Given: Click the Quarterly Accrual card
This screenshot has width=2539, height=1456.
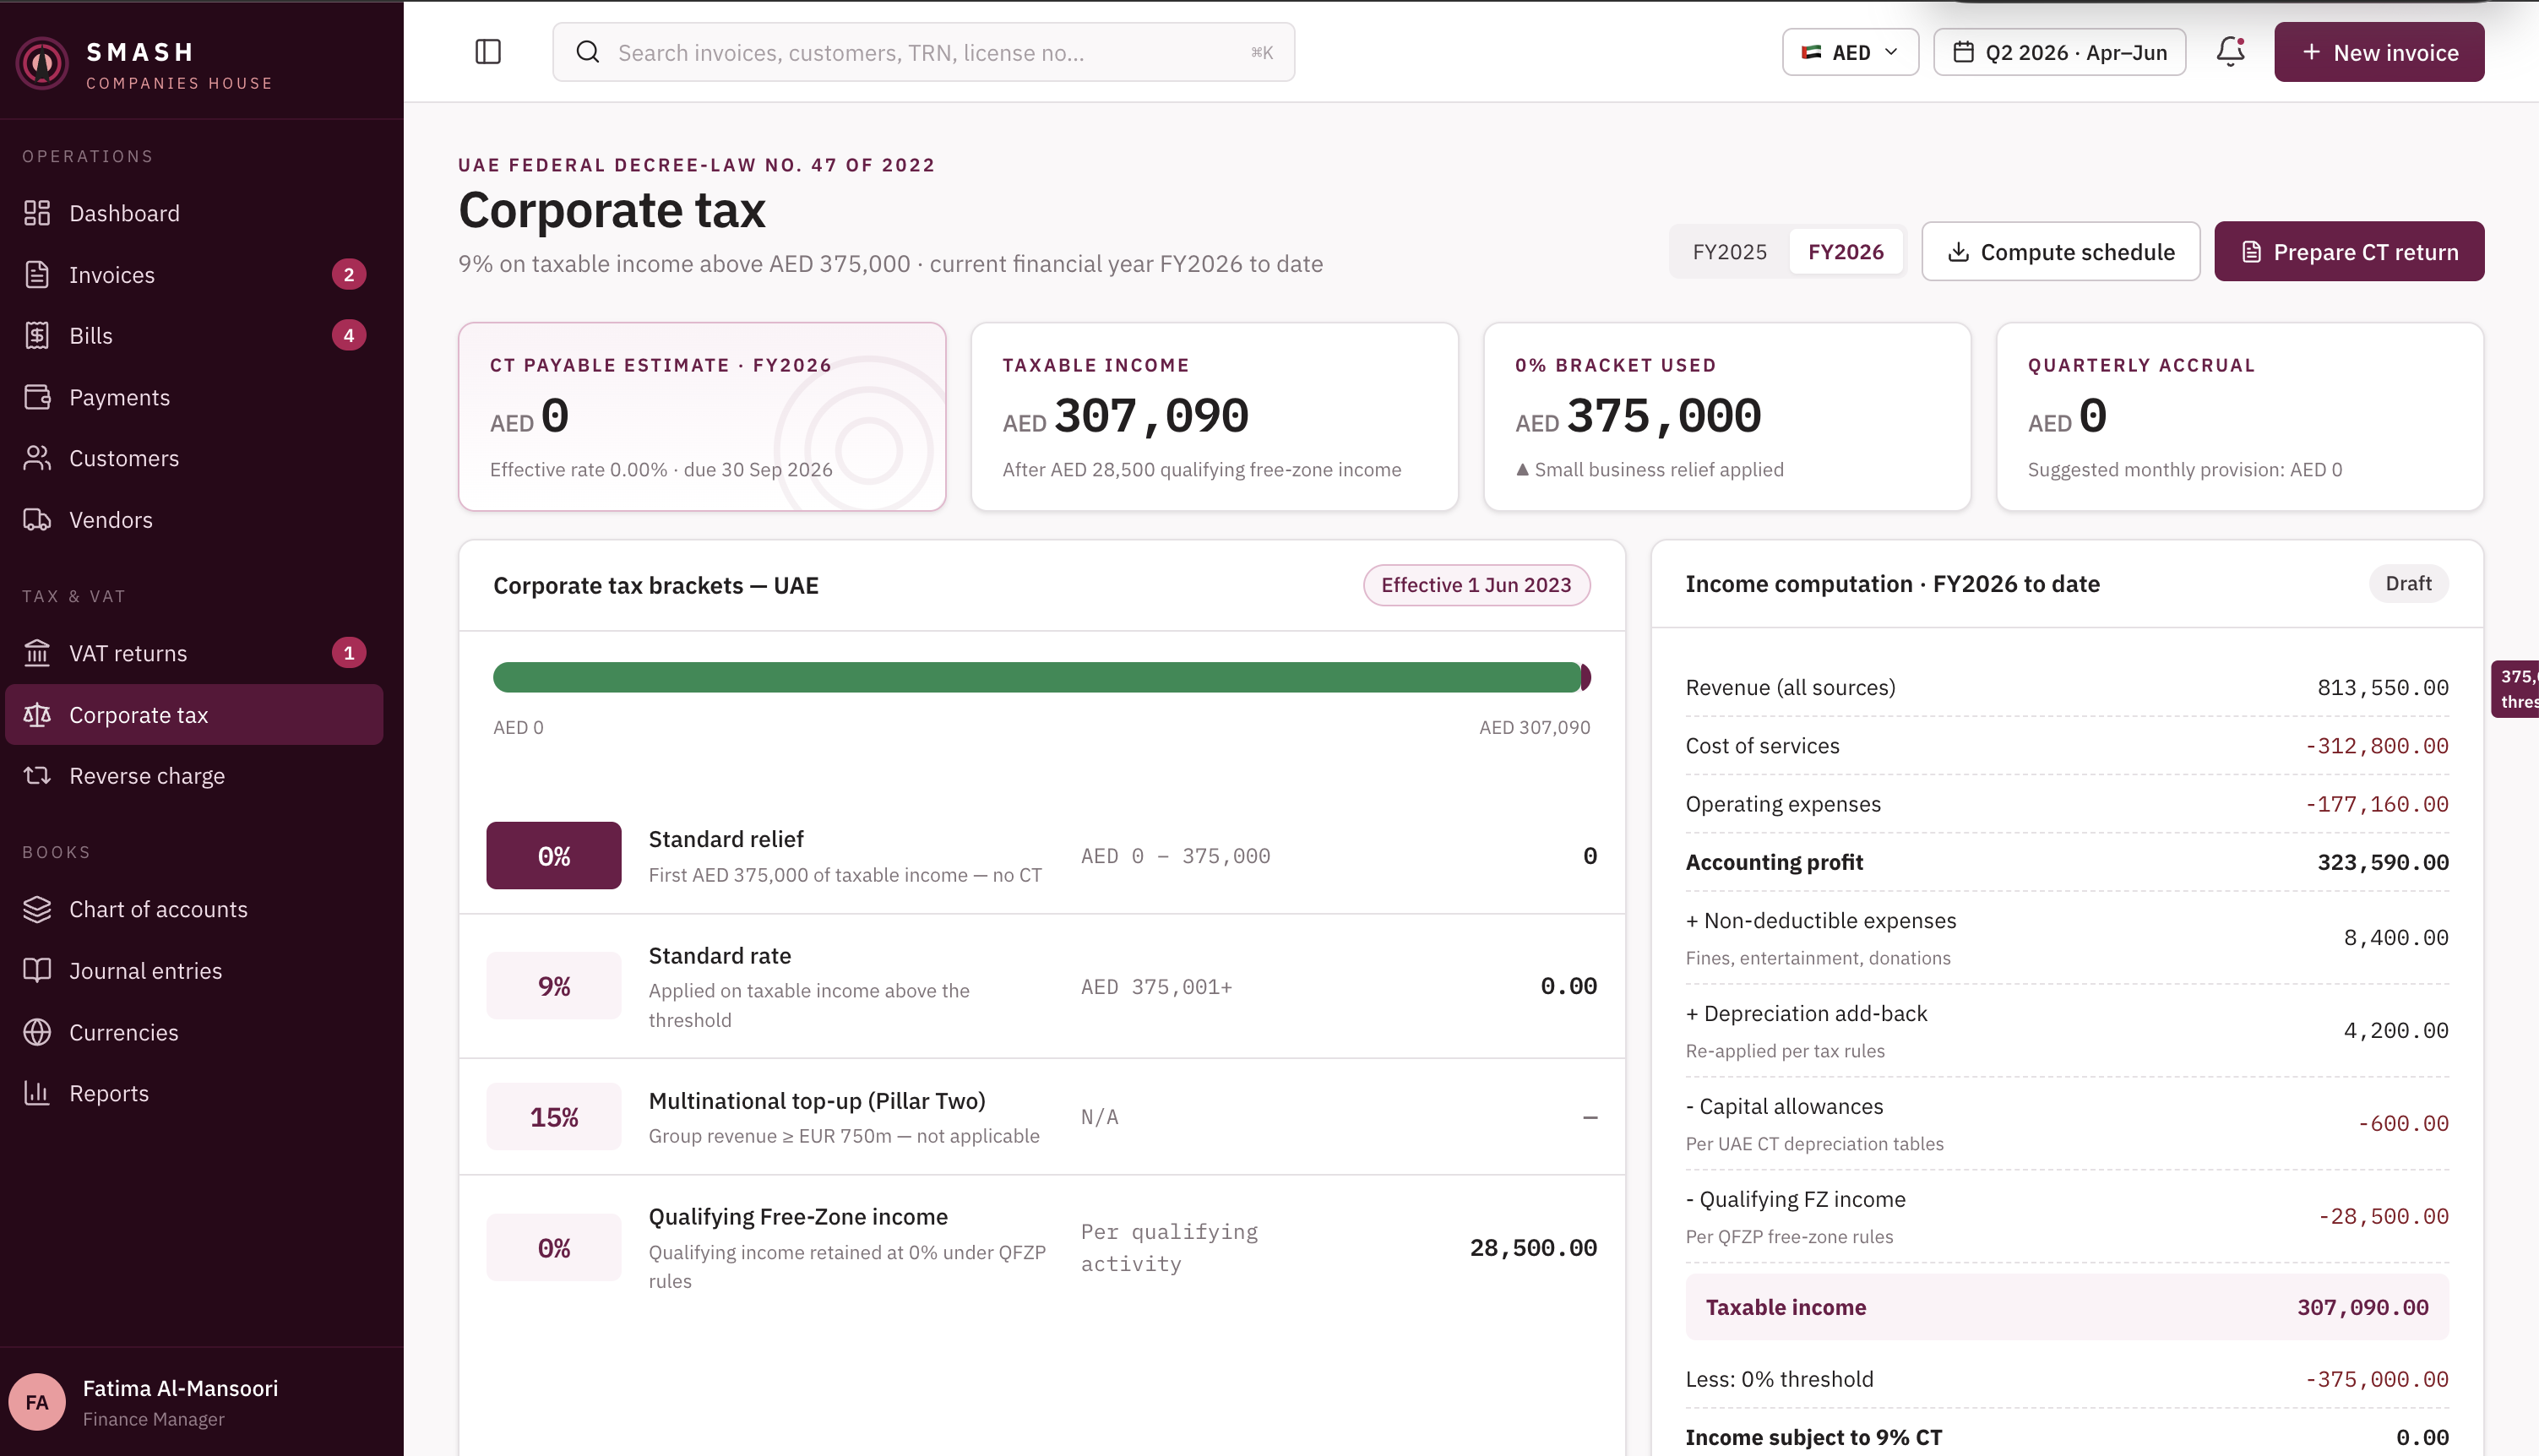Looking at the screenshot, I should 2240,416.
